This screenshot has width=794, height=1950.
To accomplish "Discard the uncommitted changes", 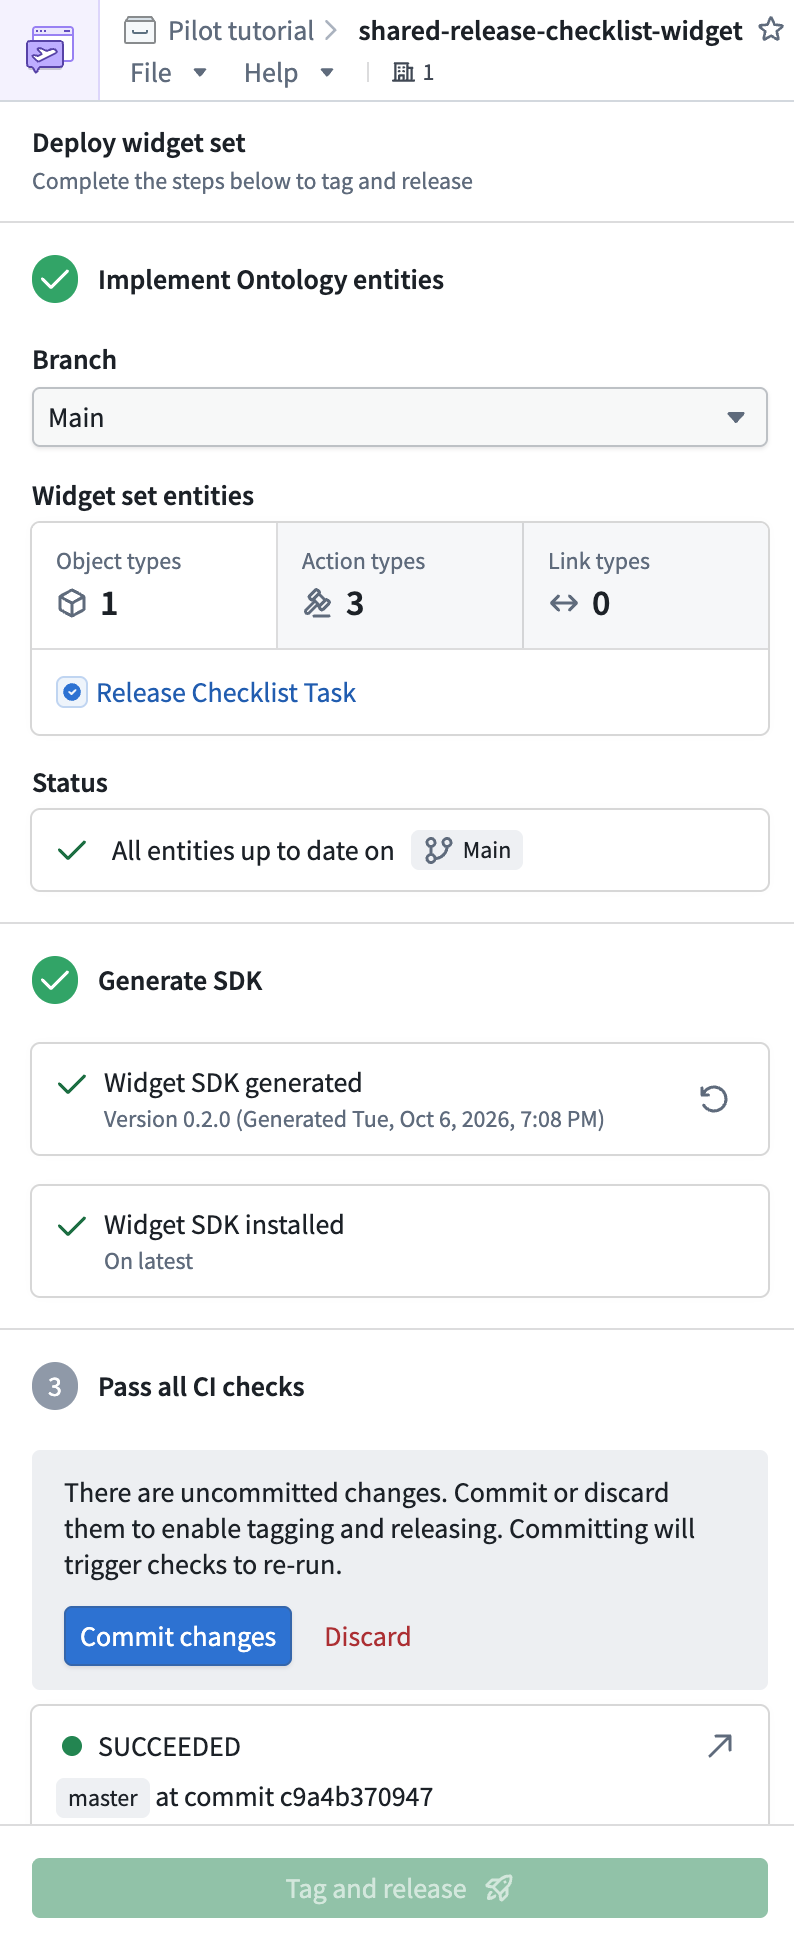I will tap(368, 1636).
